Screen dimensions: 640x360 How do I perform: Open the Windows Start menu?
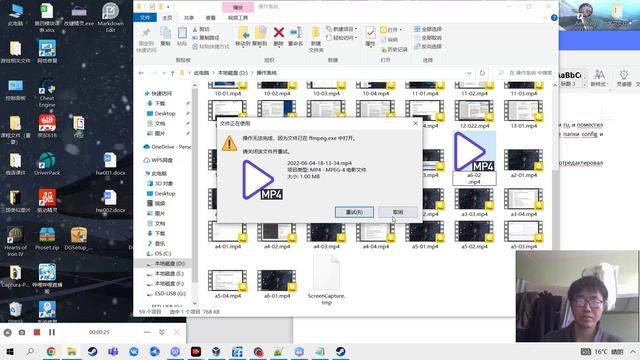[10, 351]
